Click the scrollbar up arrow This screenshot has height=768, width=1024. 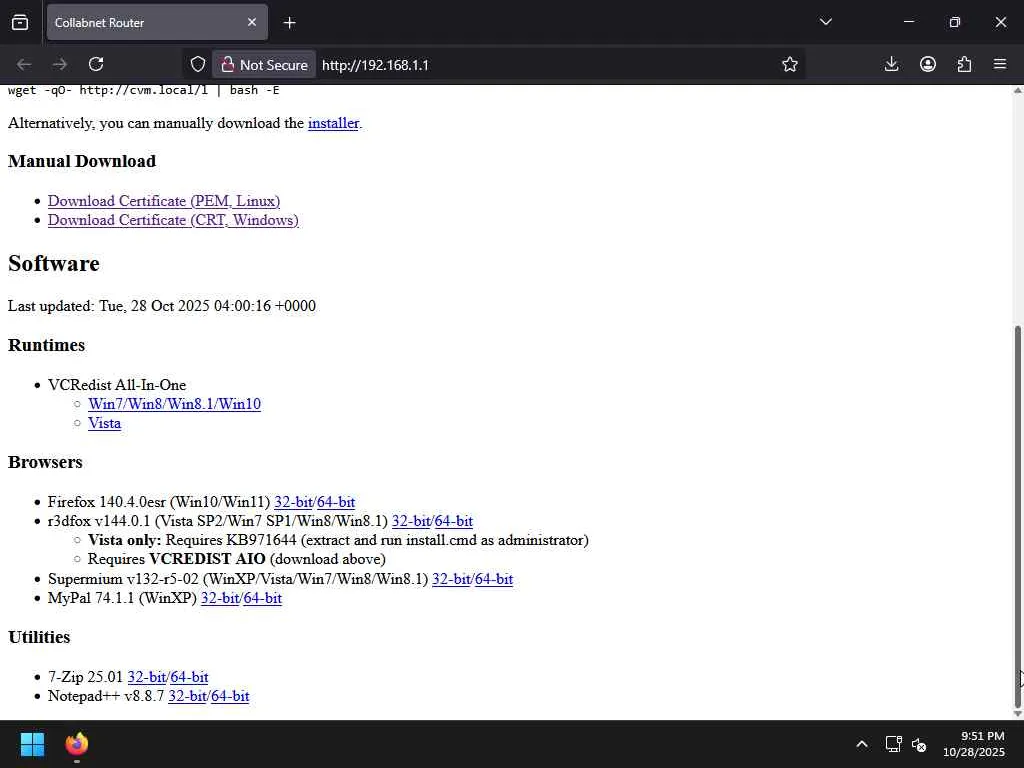pos(1017,90)
